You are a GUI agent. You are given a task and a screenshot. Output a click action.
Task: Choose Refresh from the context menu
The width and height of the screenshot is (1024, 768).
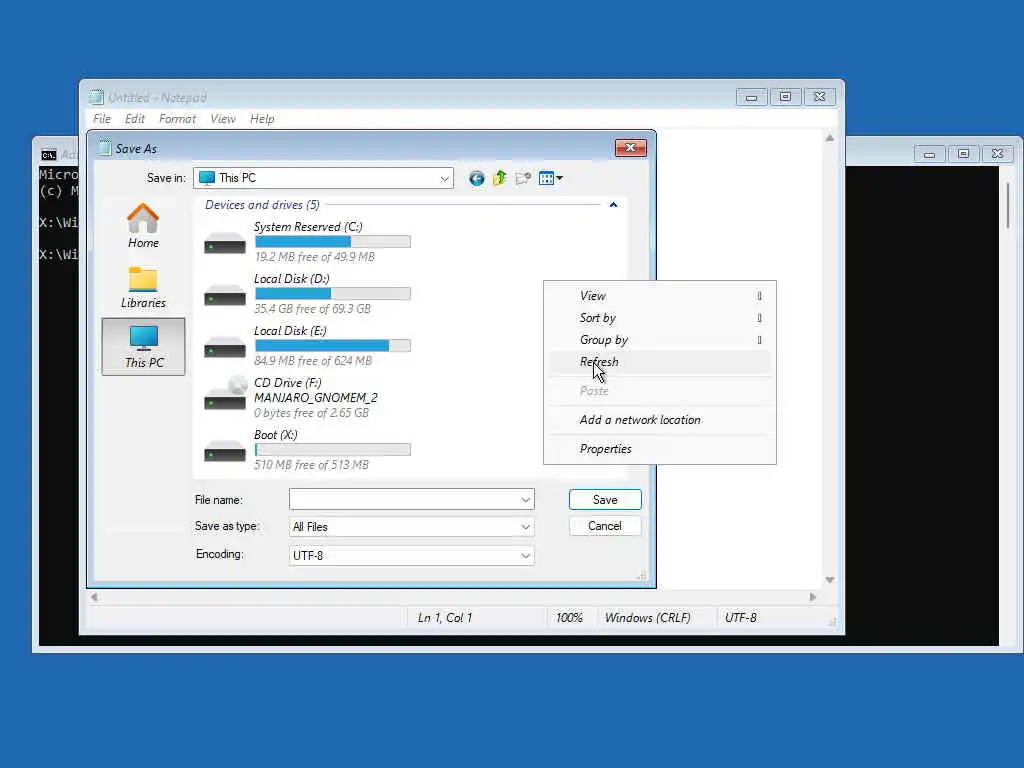660,362
